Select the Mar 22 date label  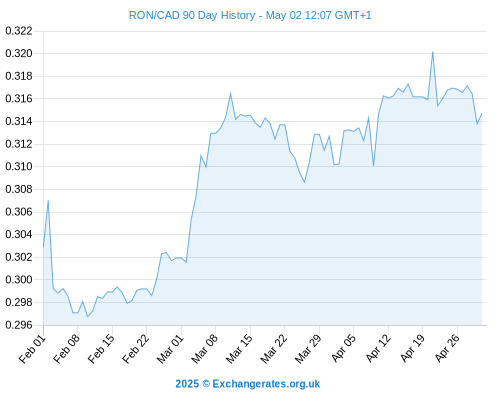pos(274,349)
